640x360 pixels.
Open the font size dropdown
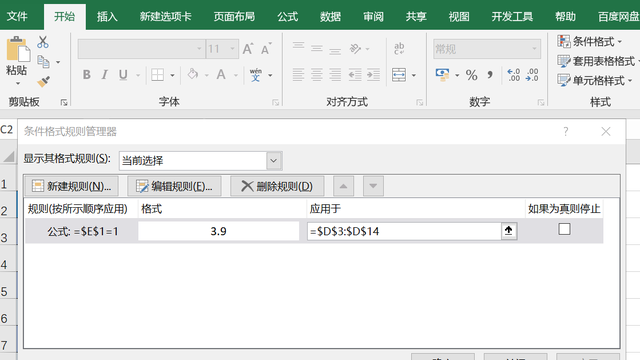(232, 49)
